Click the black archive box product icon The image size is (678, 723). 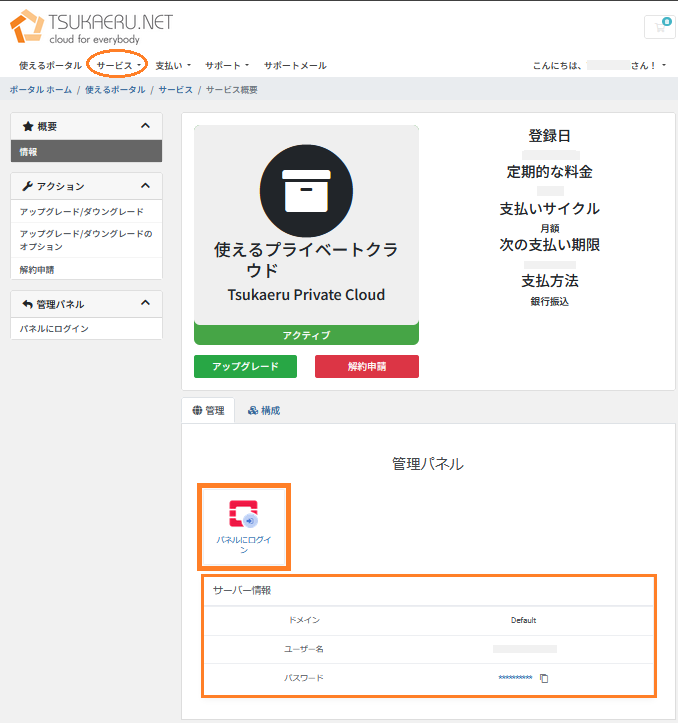point(306,191)
